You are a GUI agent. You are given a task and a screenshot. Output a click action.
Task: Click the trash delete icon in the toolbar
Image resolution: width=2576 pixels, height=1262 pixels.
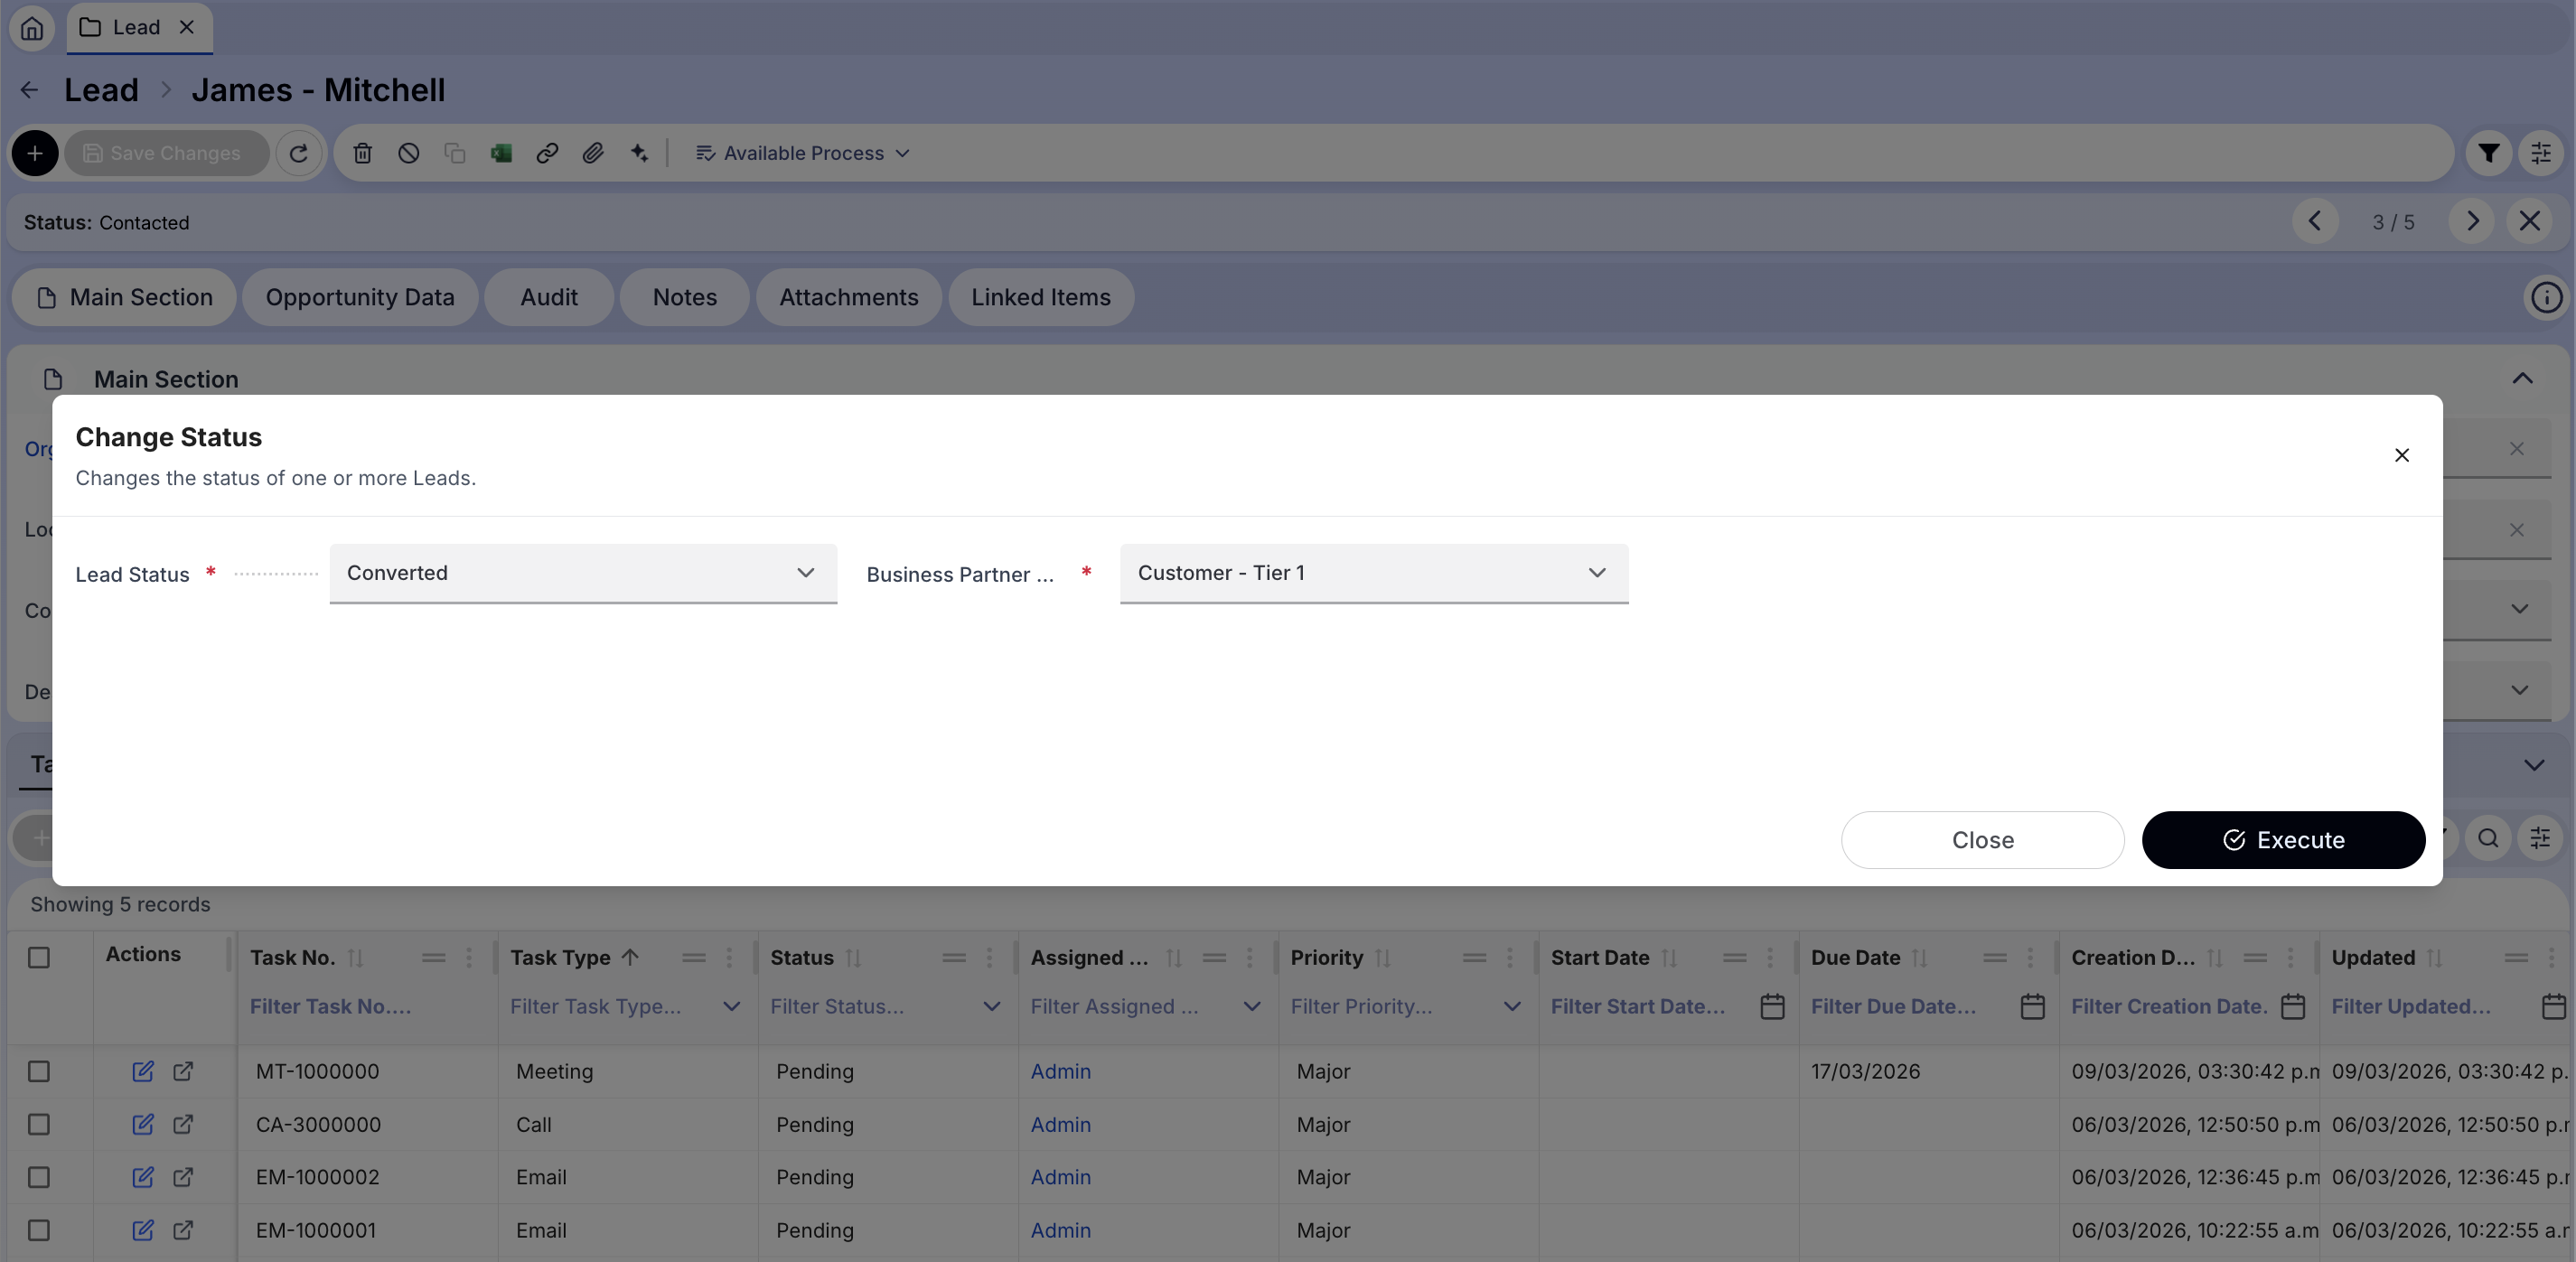362,153
